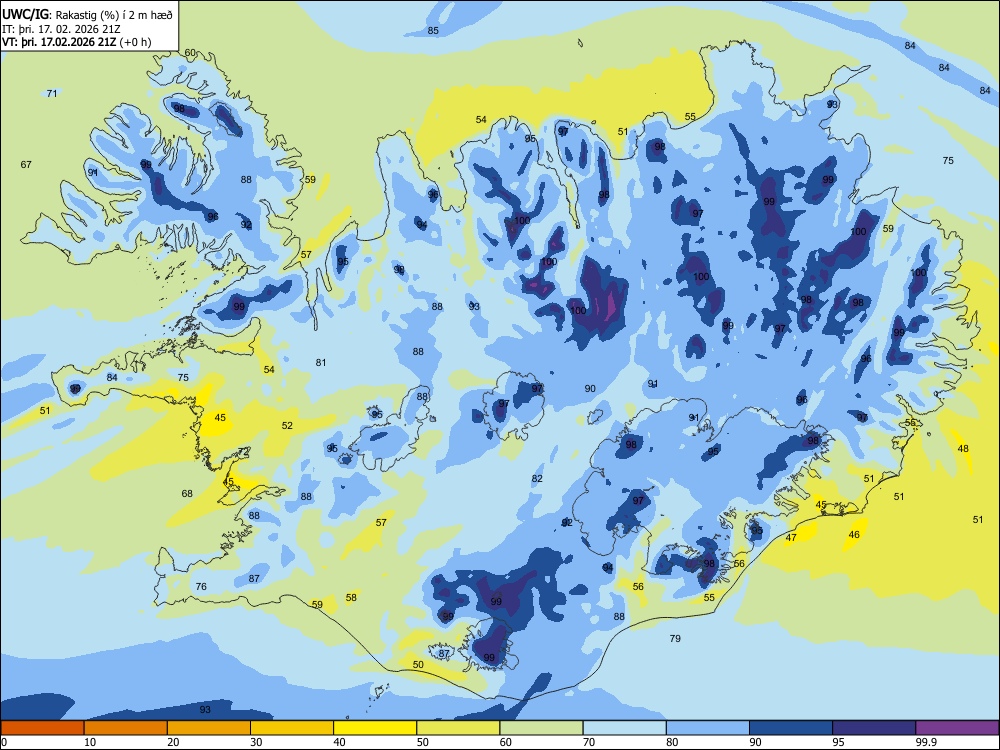1000x750 pixels.
Task: Click the '93' value in the dark blue southwestern sea
Action: pyautogui.click(x=205, y=709)
